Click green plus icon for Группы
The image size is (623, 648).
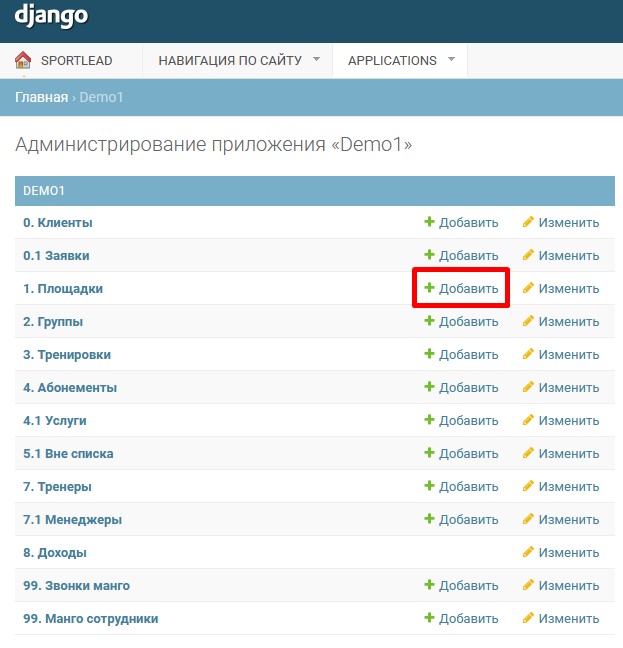(x=429, y=321)
